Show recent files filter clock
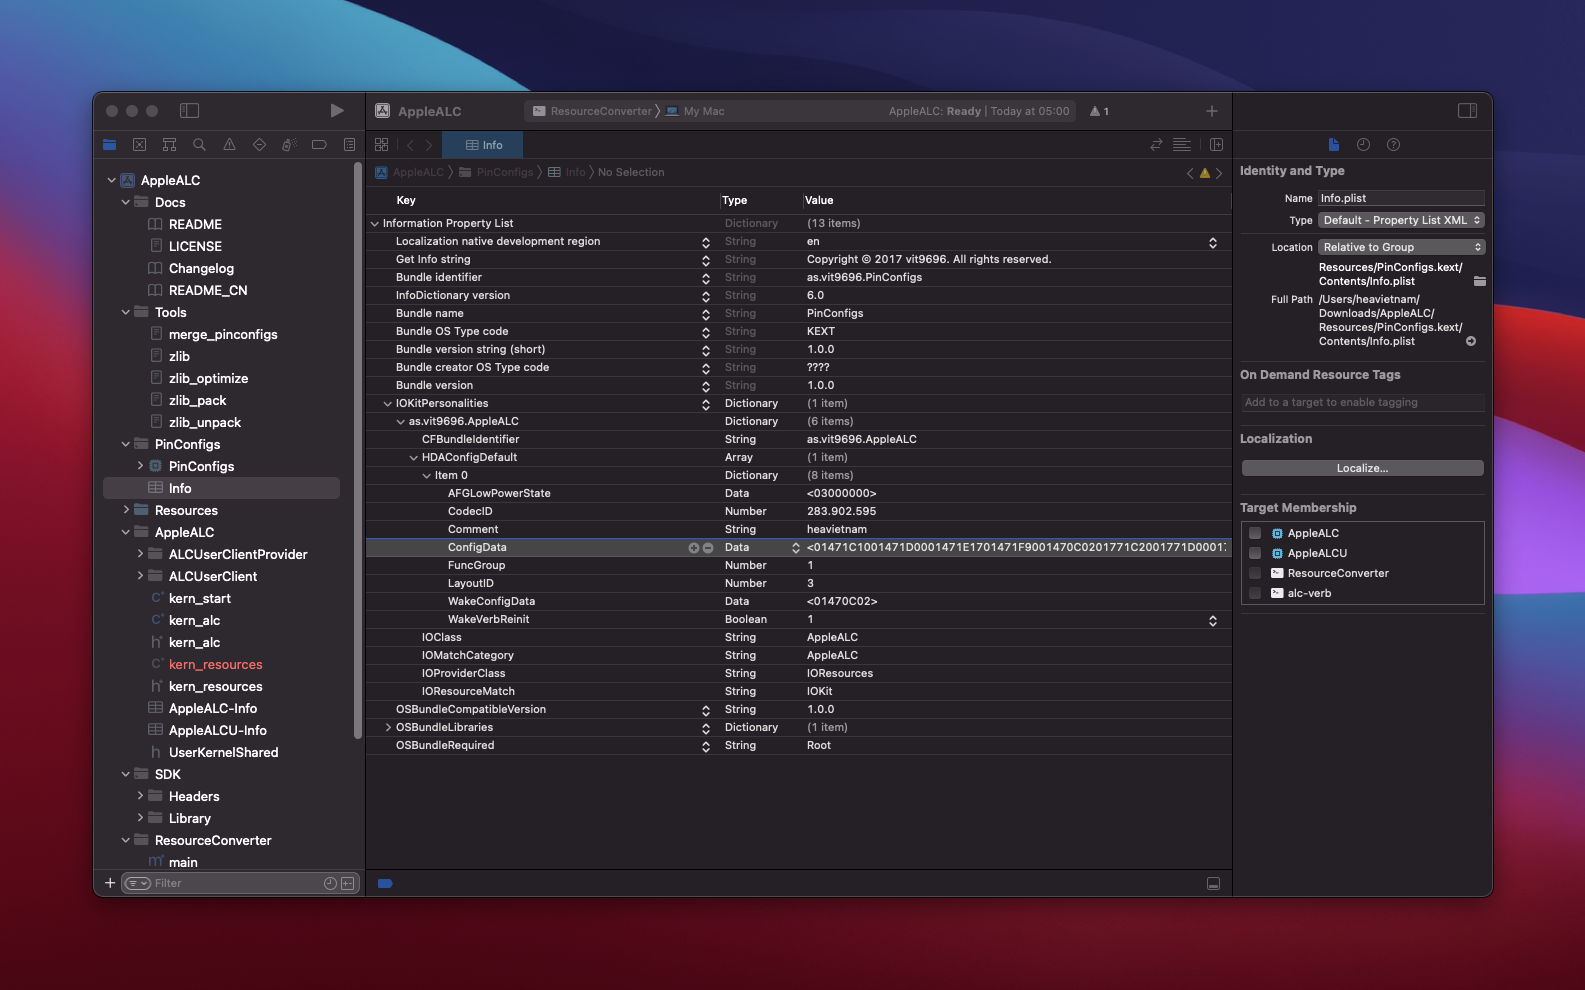The height and width of the screenshot is (990, 1585). pyautogui.click(x=331, y=883)
